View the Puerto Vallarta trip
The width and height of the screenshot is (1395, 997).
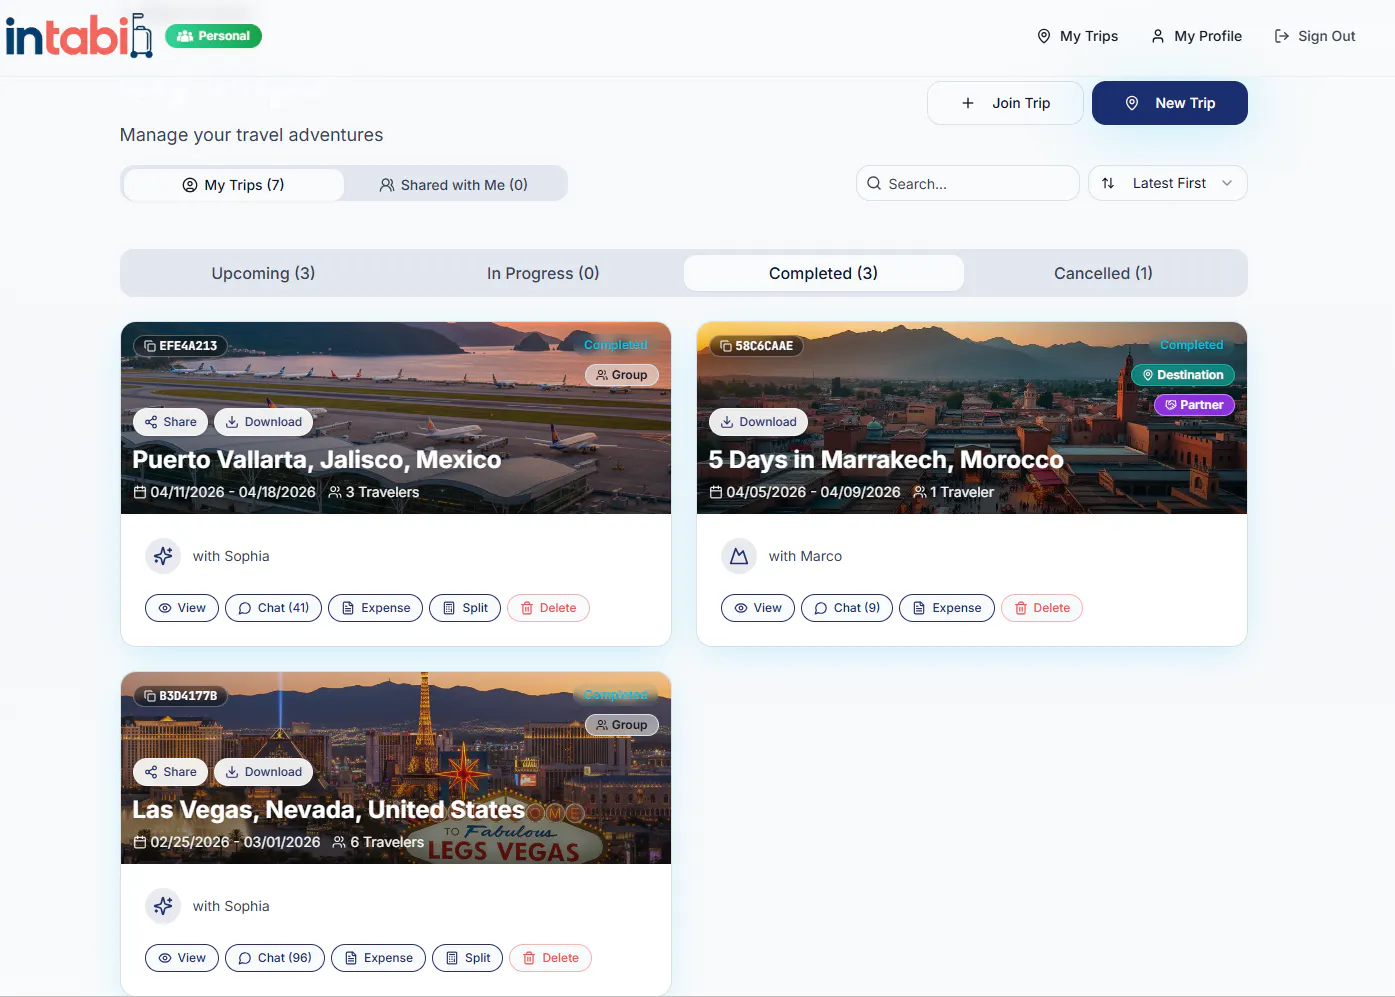[182, 608]
